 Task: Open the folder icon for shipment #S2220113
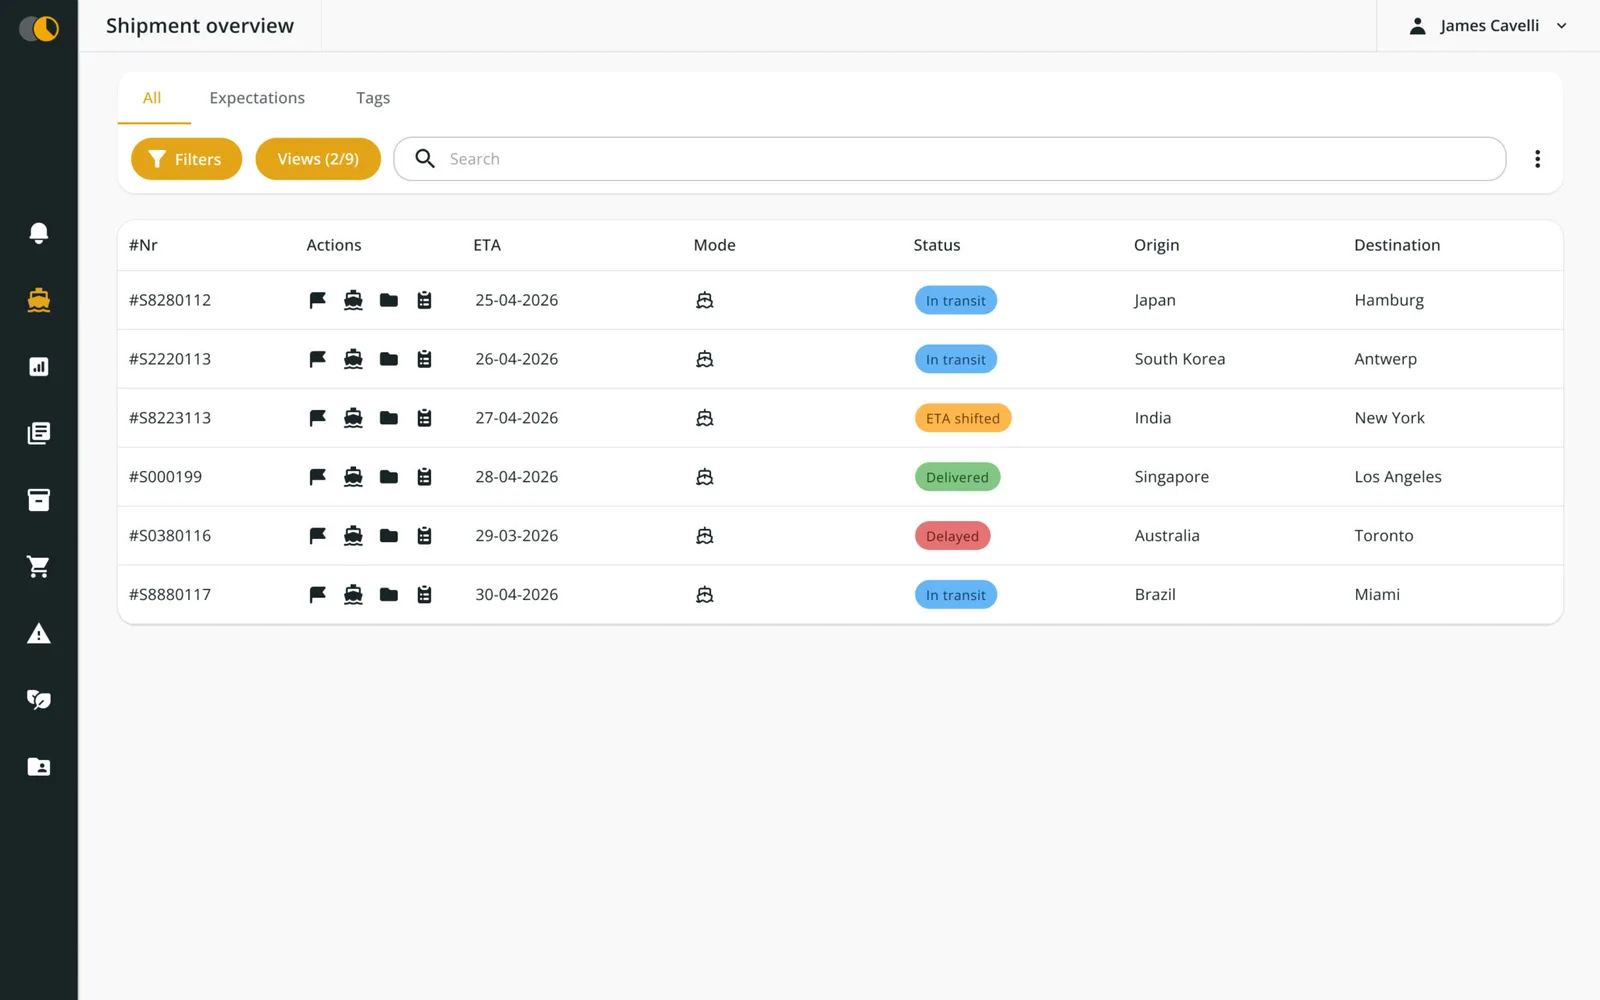point(389,359)
